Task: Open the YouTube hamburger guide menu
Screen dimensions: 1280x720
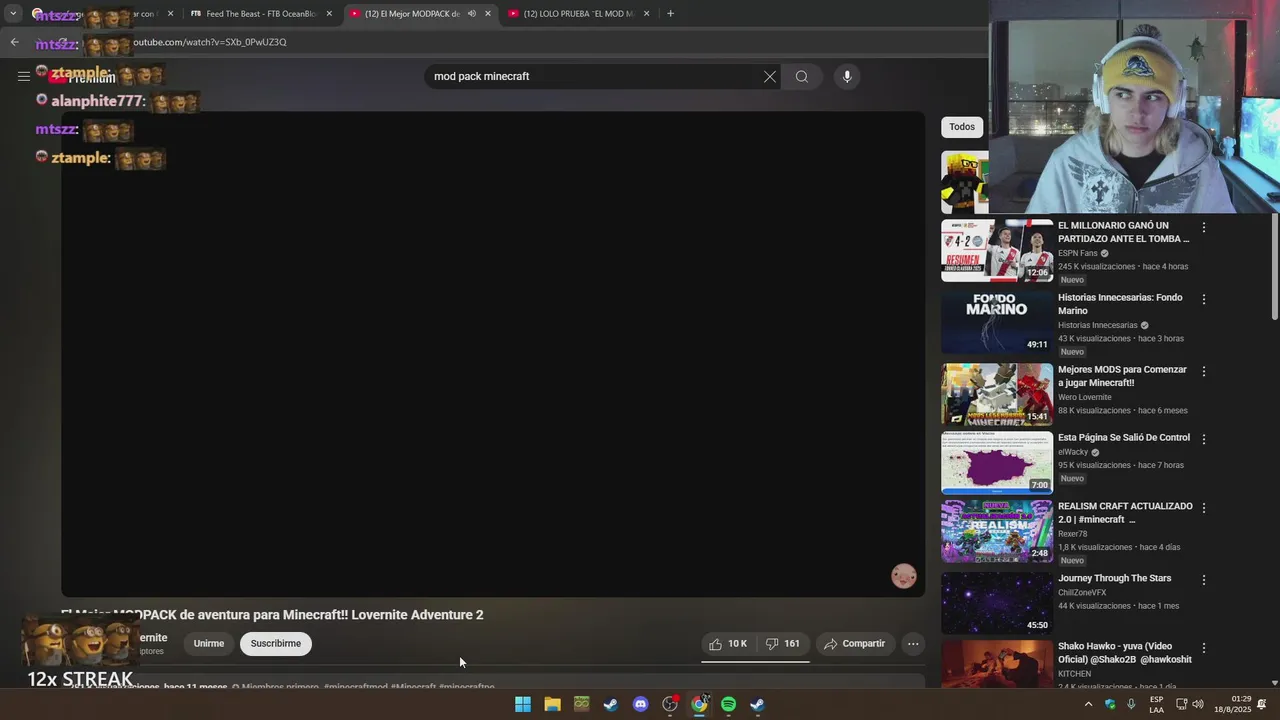Action: [23, 76]
